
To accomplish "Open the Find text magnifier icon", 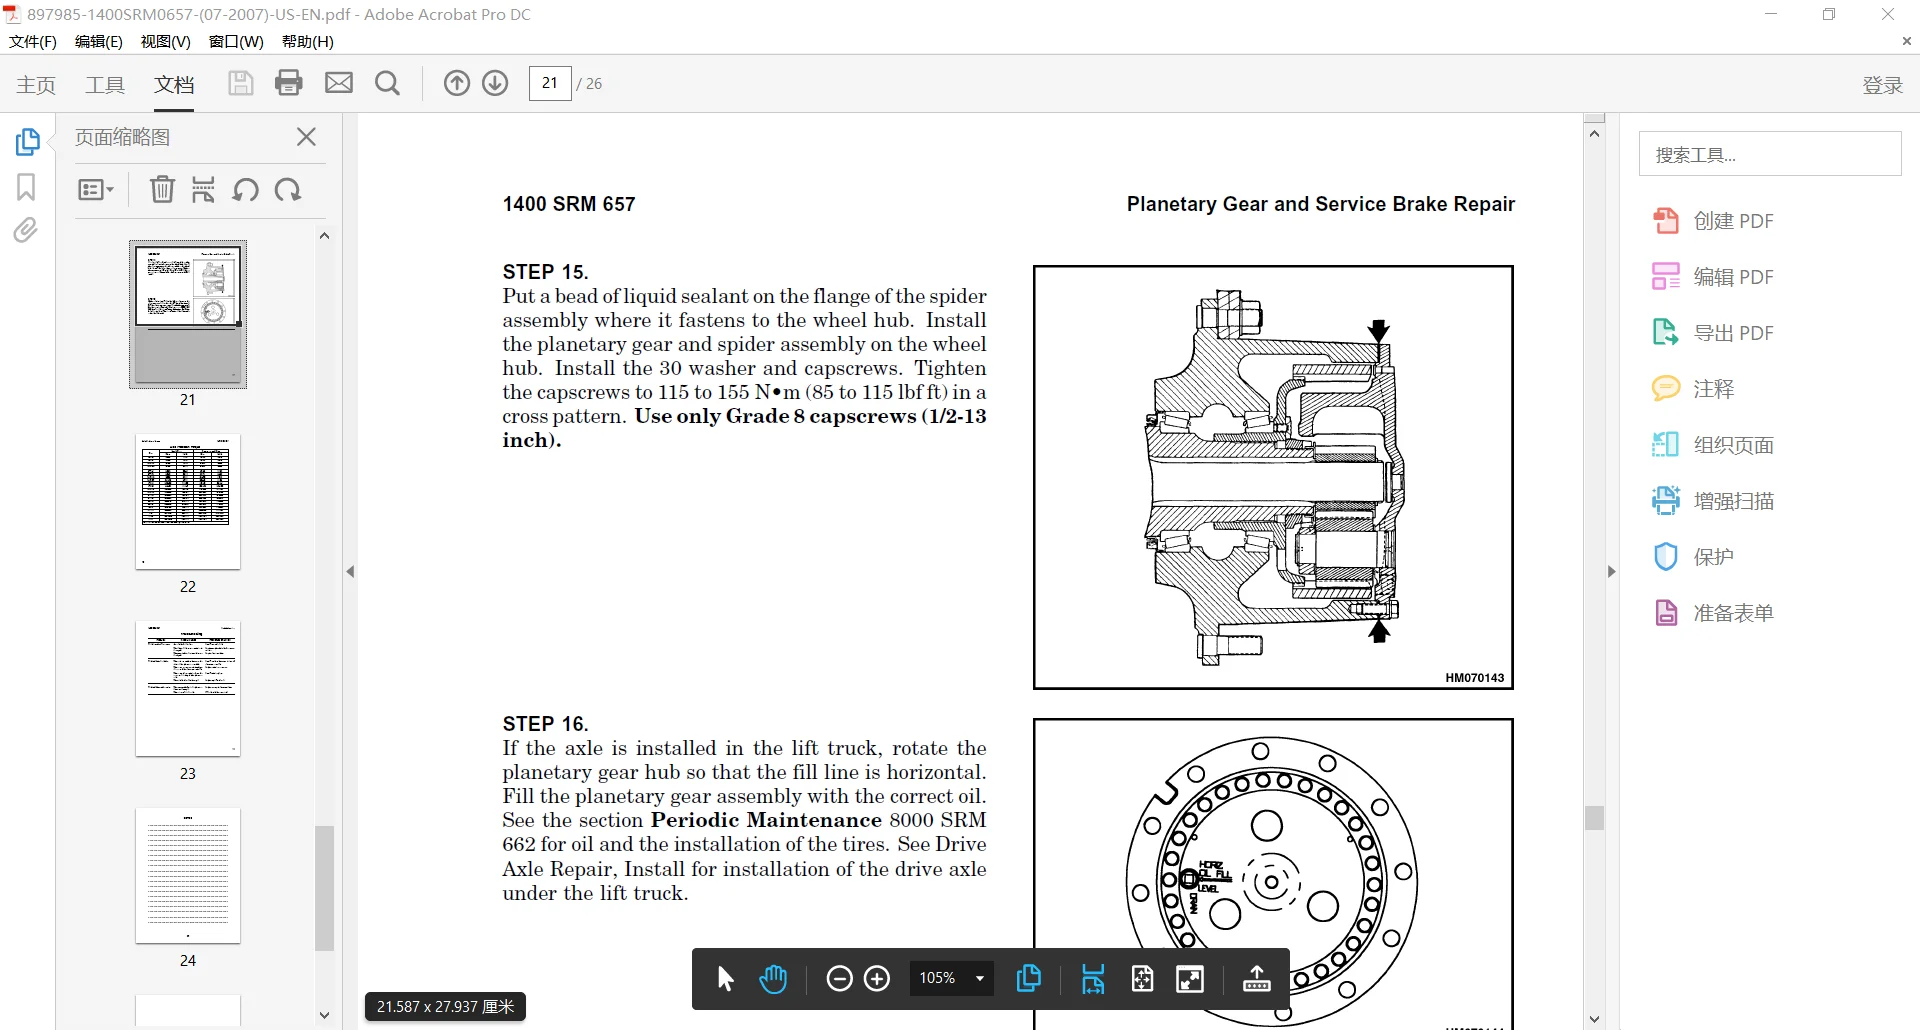I will (387, 83).
